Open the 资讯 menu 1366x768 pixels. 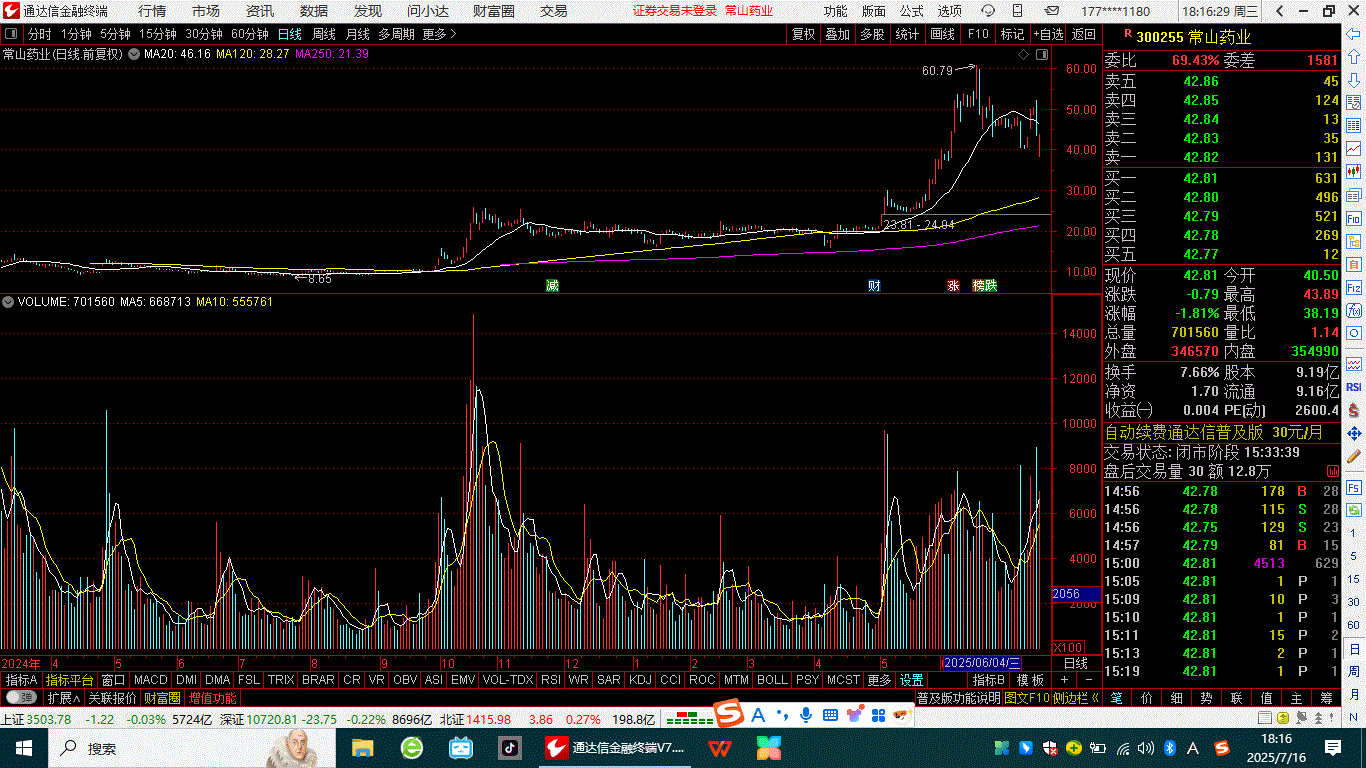click(260, 11)
